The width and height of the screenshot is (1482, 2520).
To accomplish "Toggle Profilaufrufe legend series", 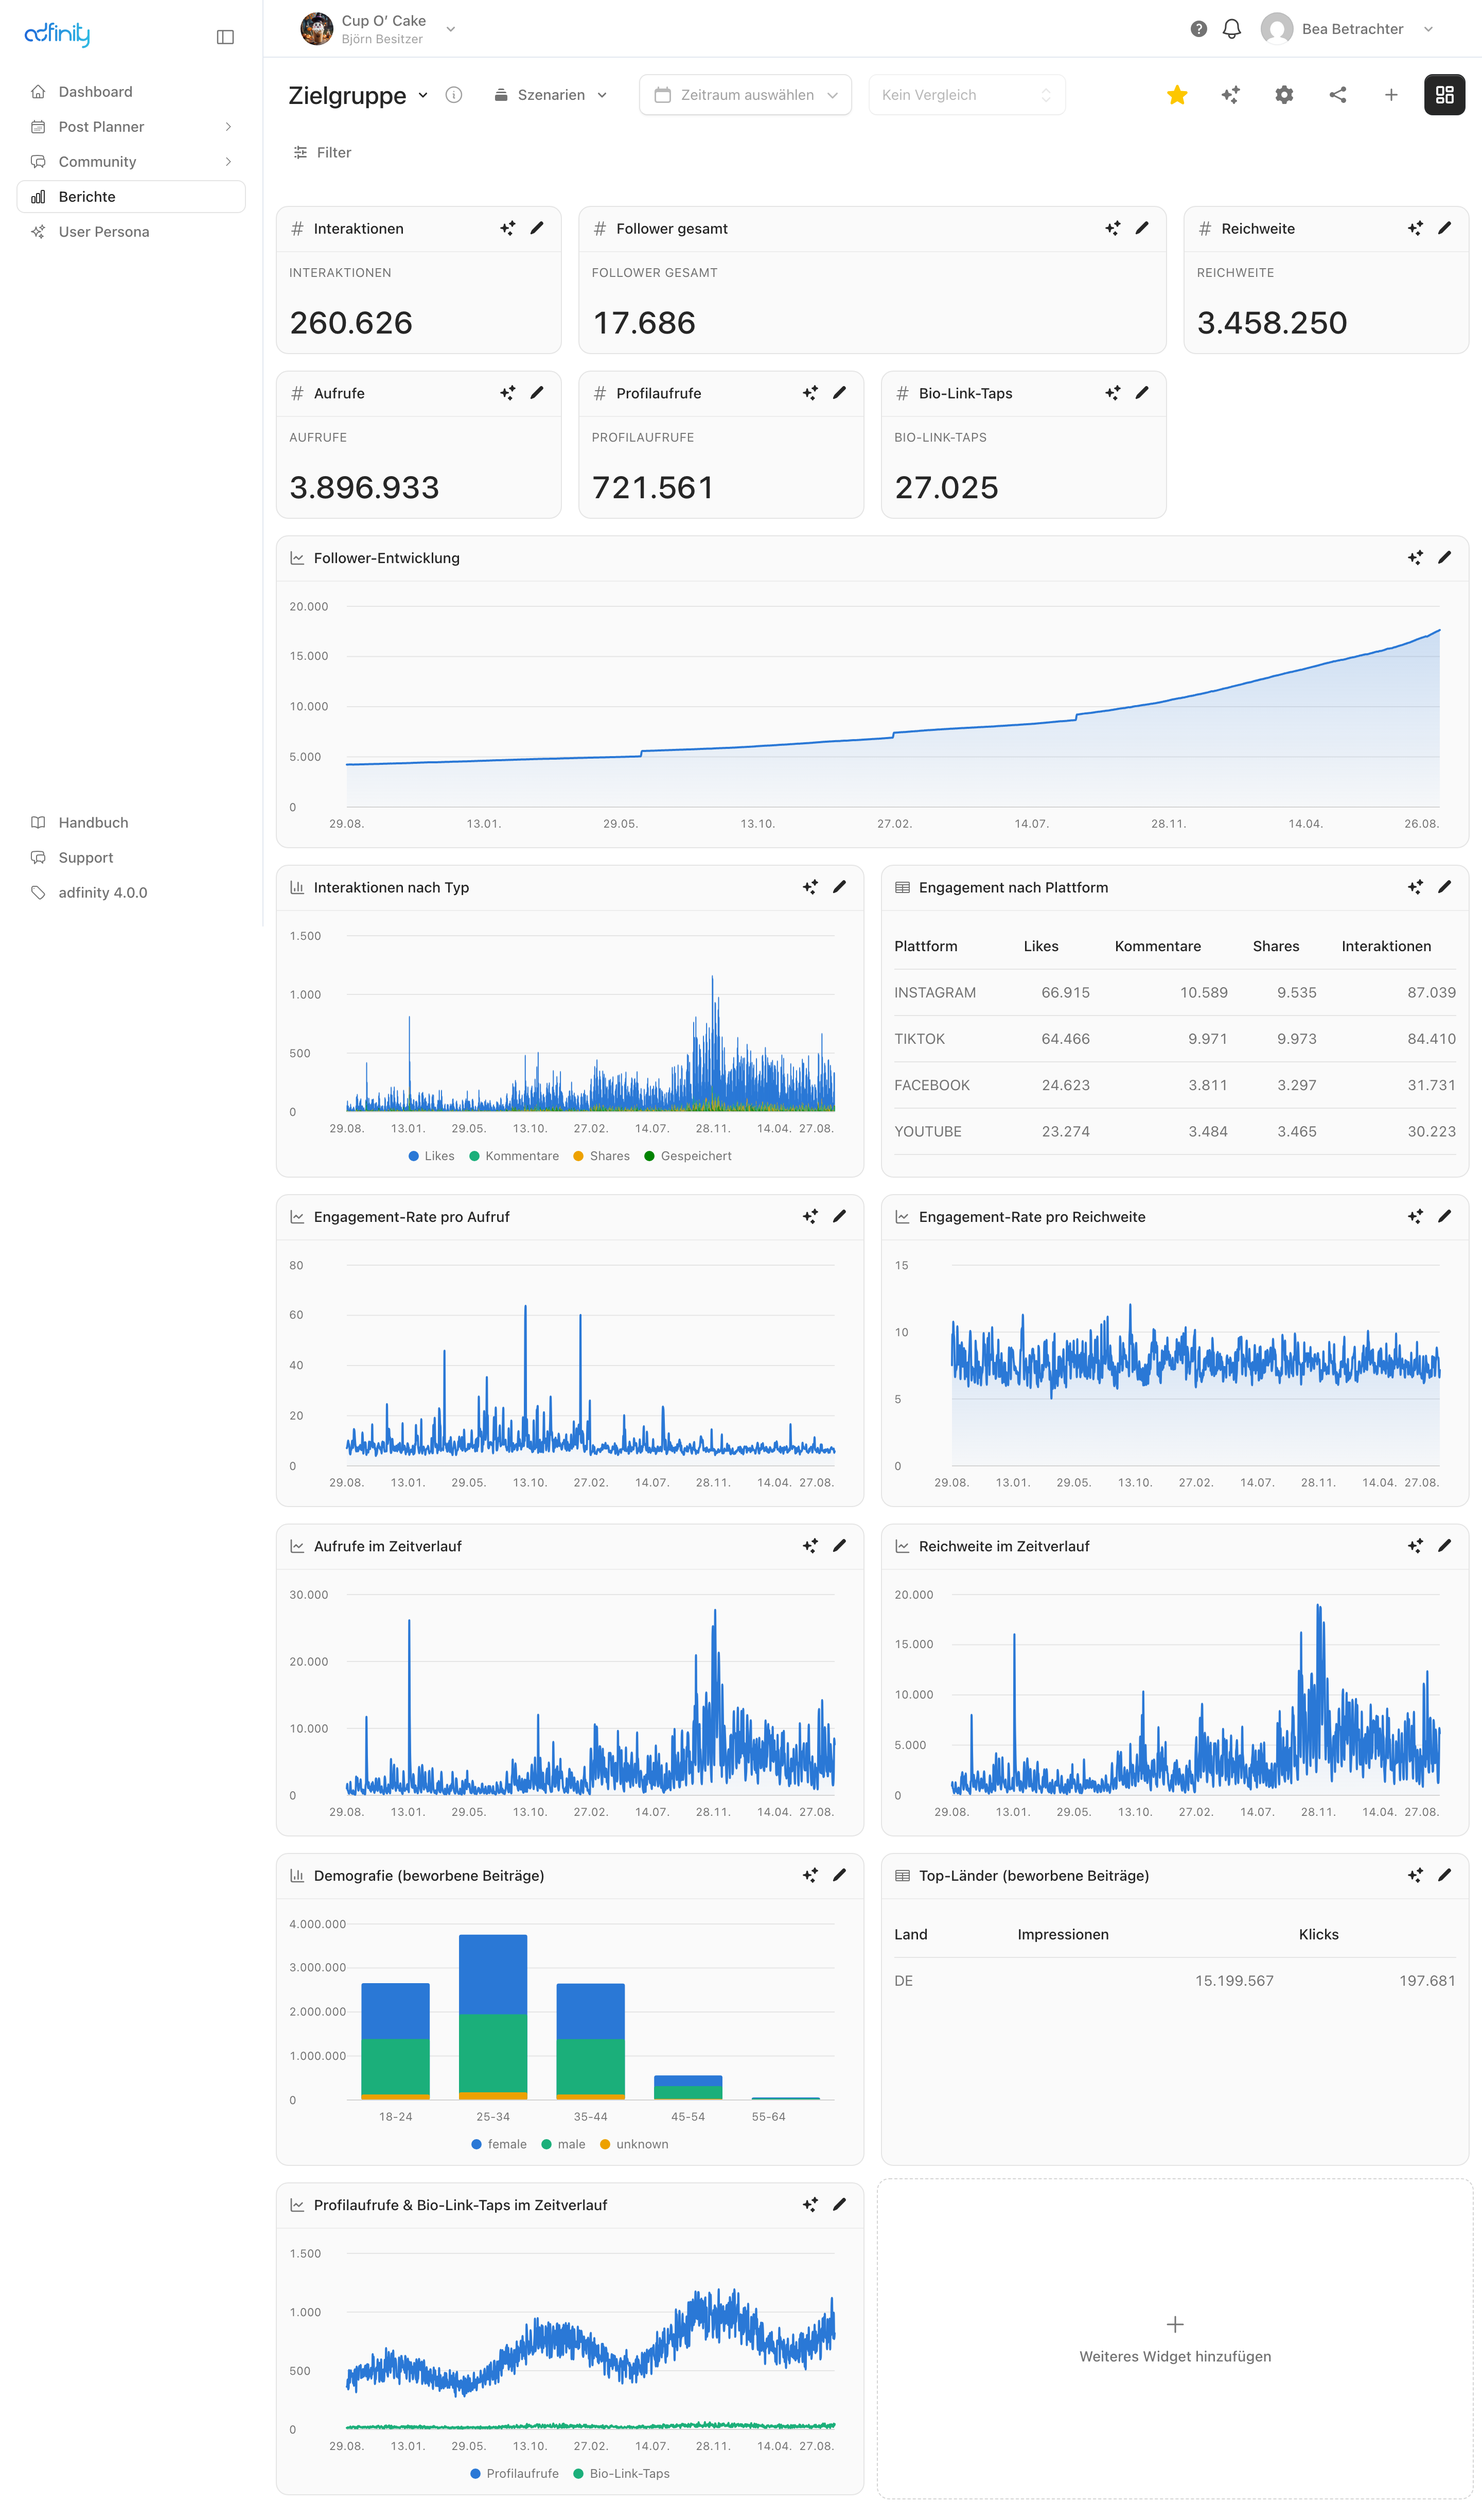I will pyautogui.click(x=514, y=2473).
